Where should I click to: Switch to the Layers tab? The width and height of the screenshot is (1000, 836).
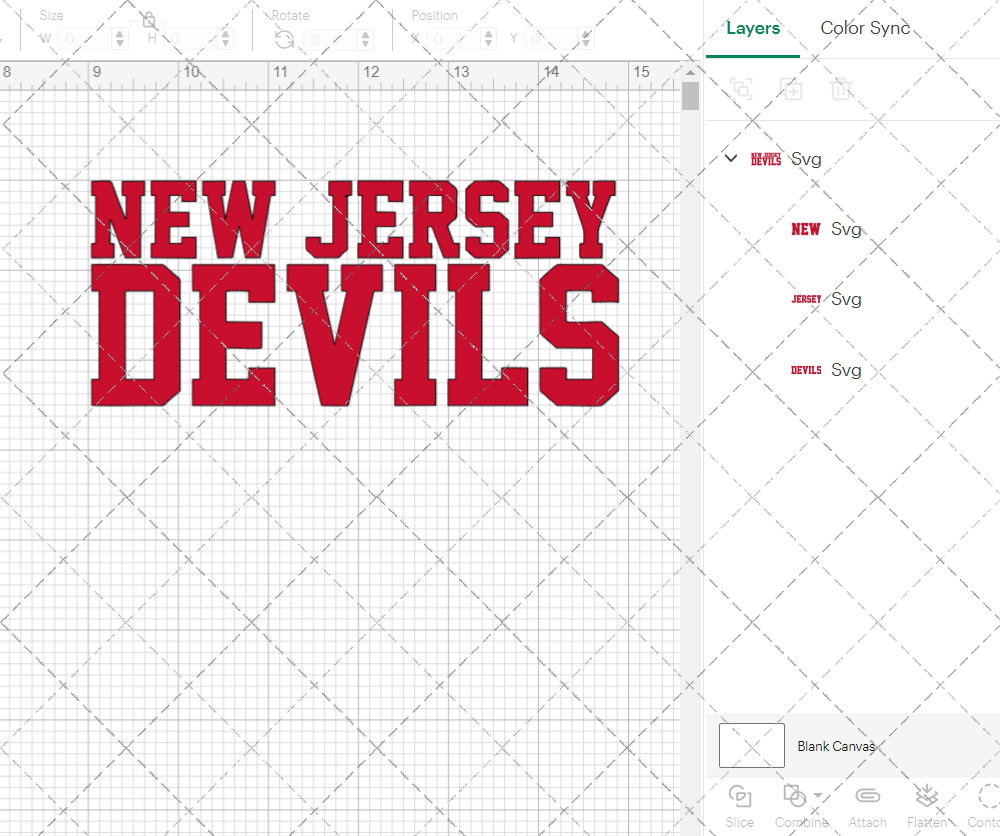[753, 29]
